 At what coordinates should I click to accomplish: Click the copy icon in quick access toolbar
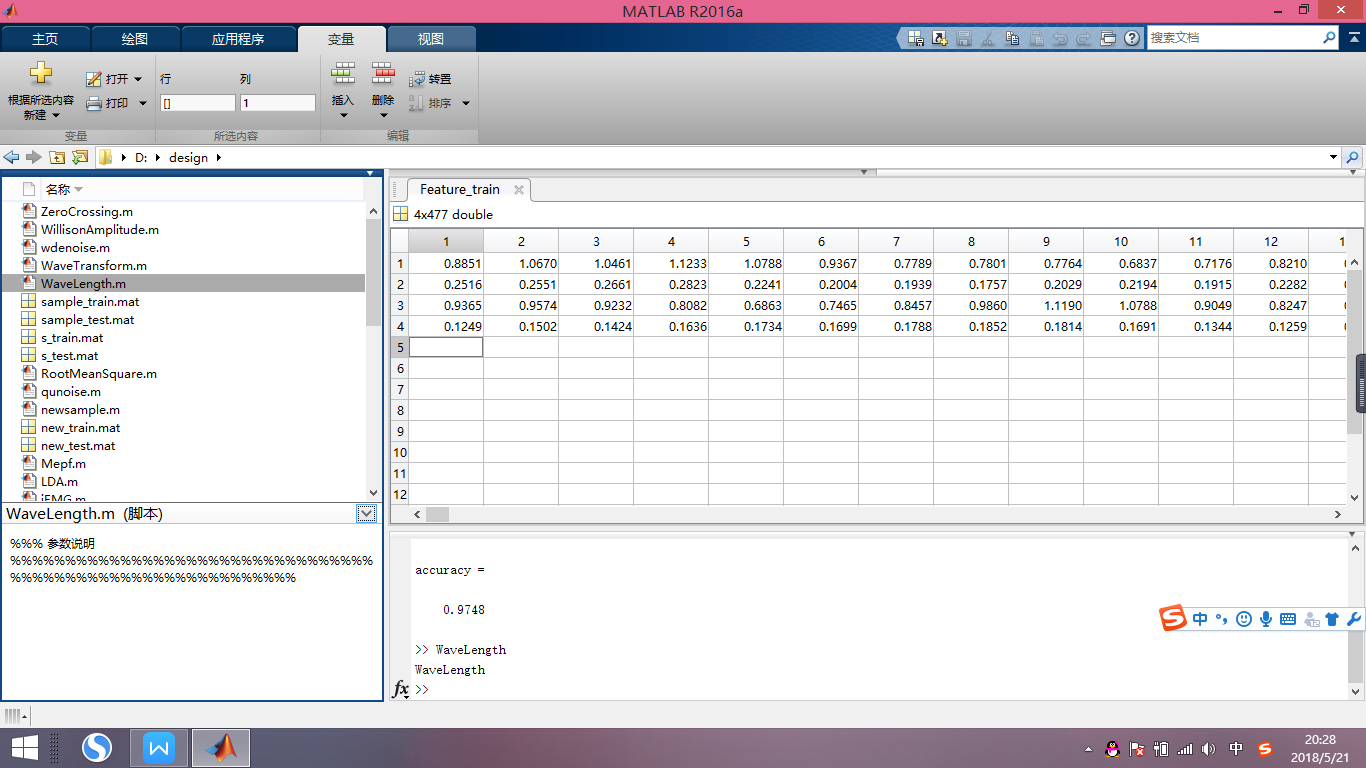(1012, 38)
